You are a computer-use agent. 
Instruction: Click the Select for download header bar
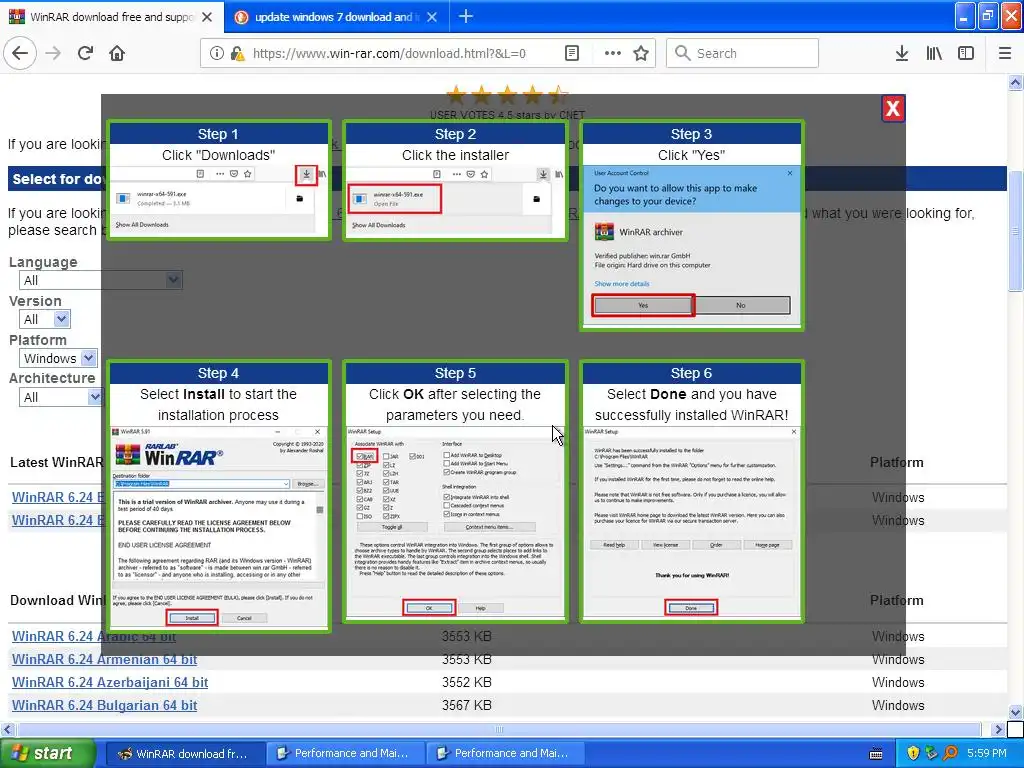[507, 178]
